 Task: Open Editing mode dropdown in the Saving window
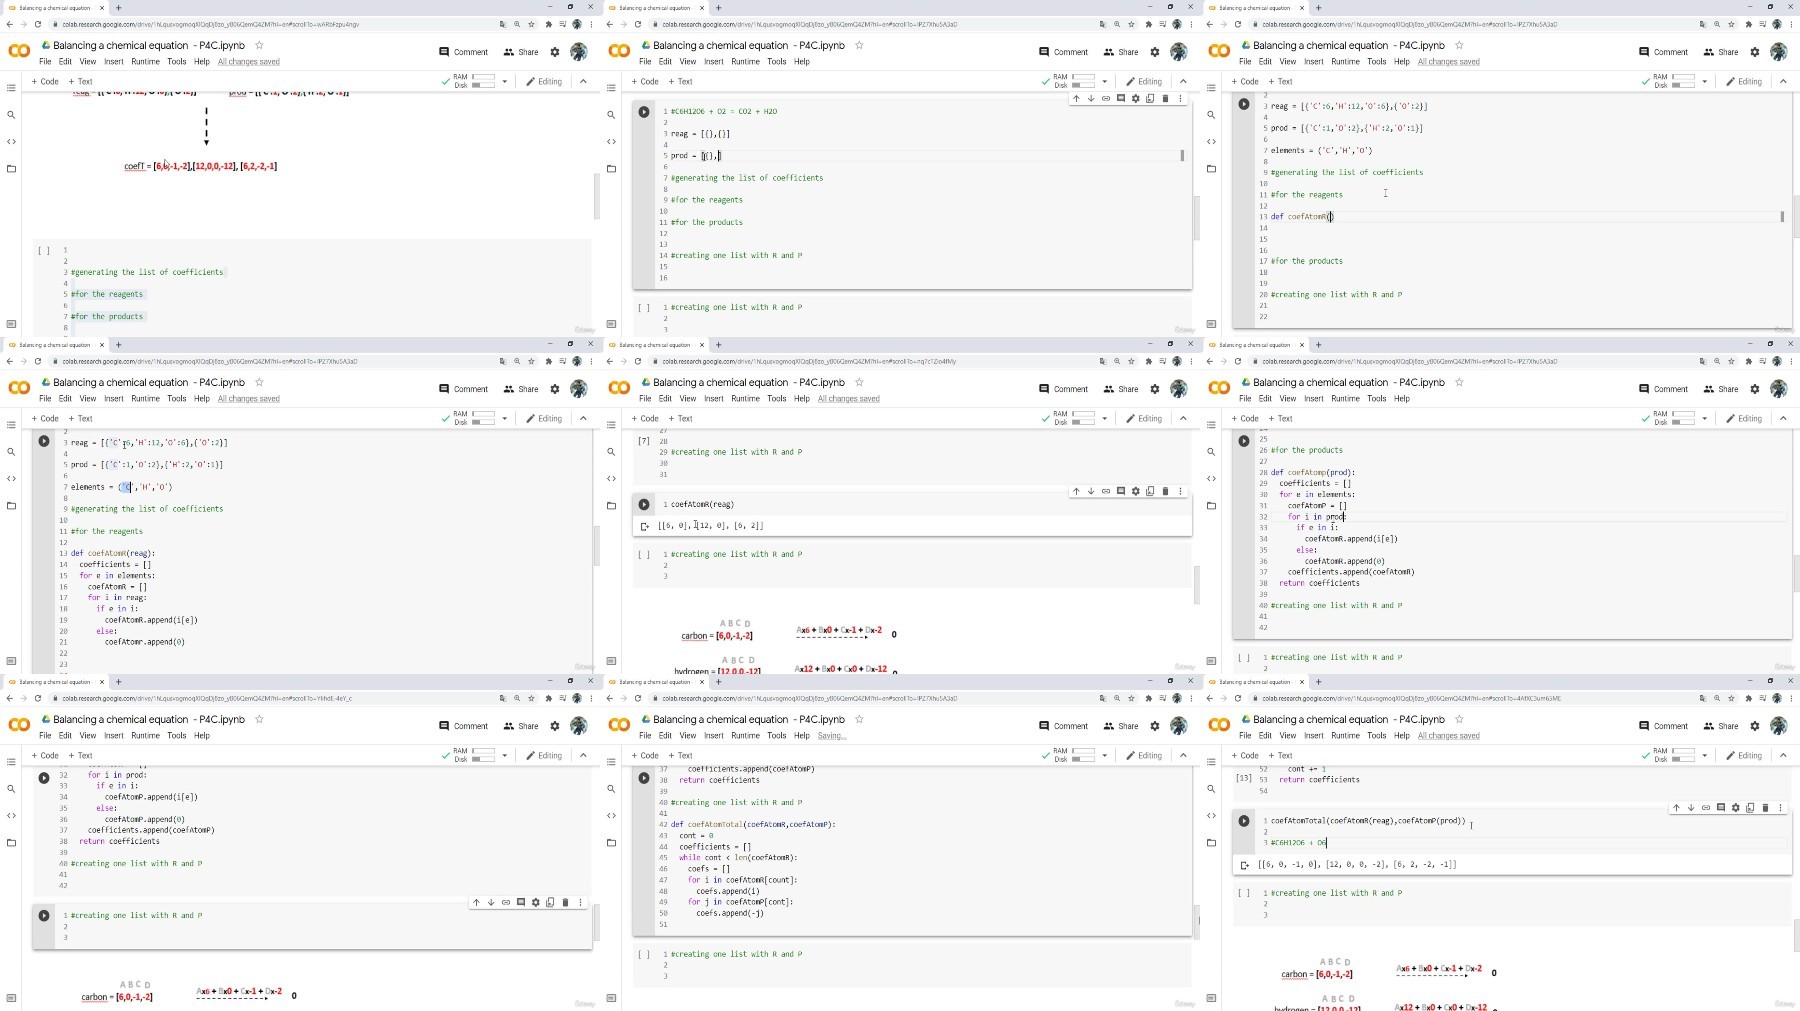click(x=1145, y=755)
